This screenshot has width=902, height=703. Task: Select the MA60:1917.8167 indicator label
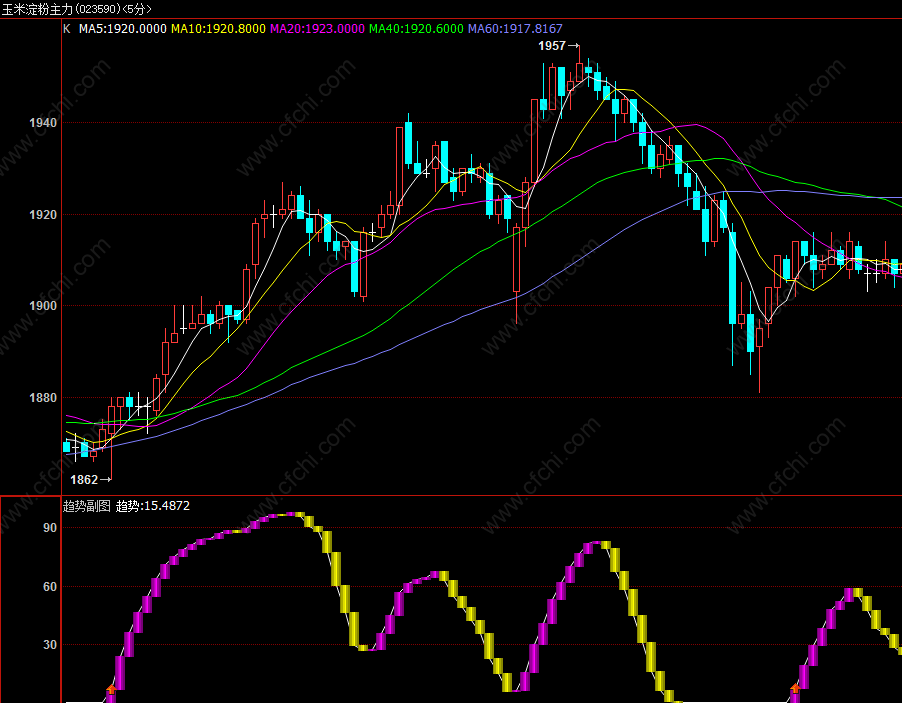coord(515,29)
